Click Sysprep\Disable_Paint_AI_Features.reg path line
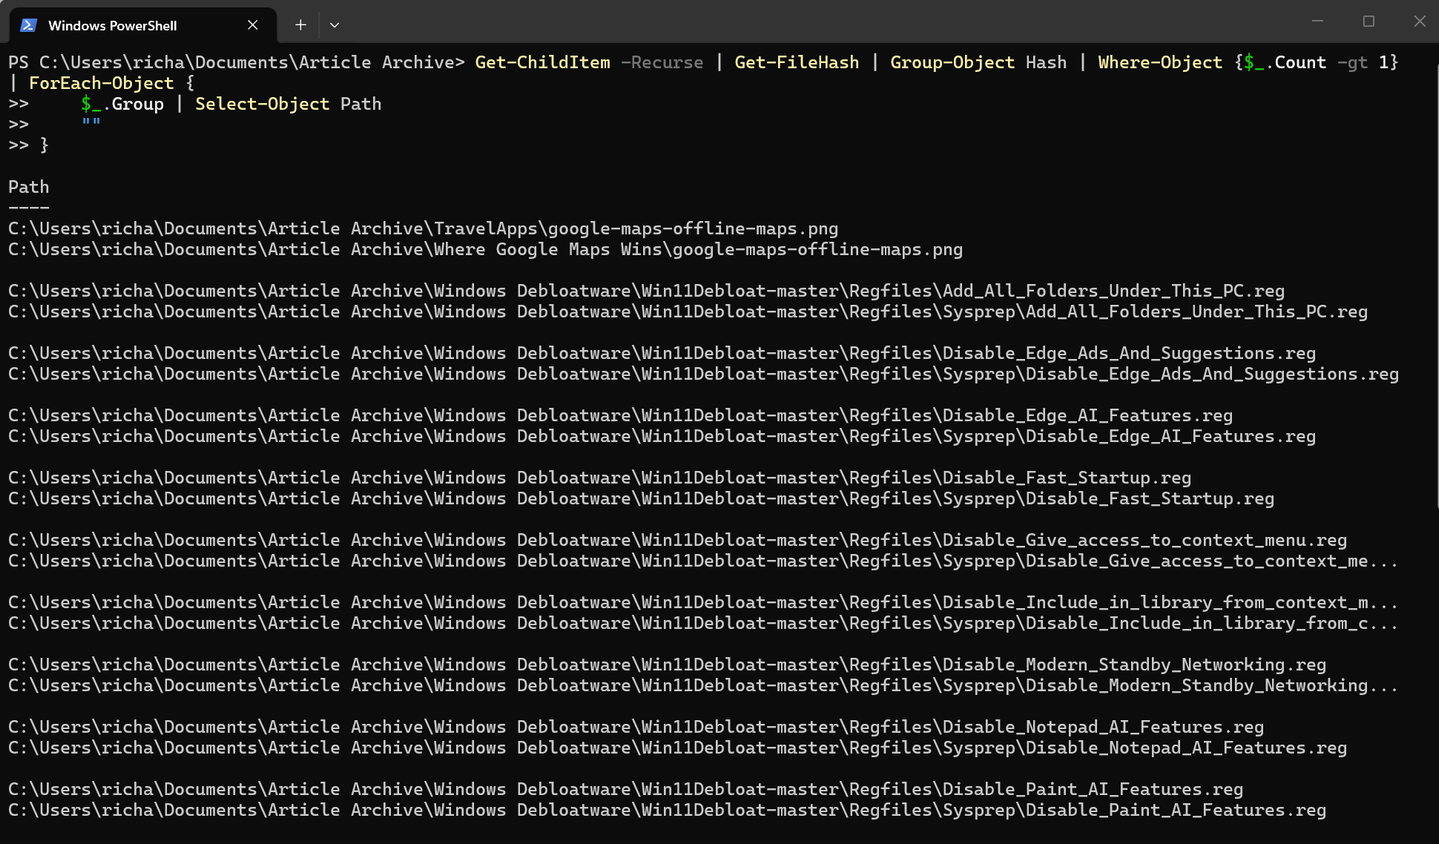 pyautogui.click(x=667, y=810)
